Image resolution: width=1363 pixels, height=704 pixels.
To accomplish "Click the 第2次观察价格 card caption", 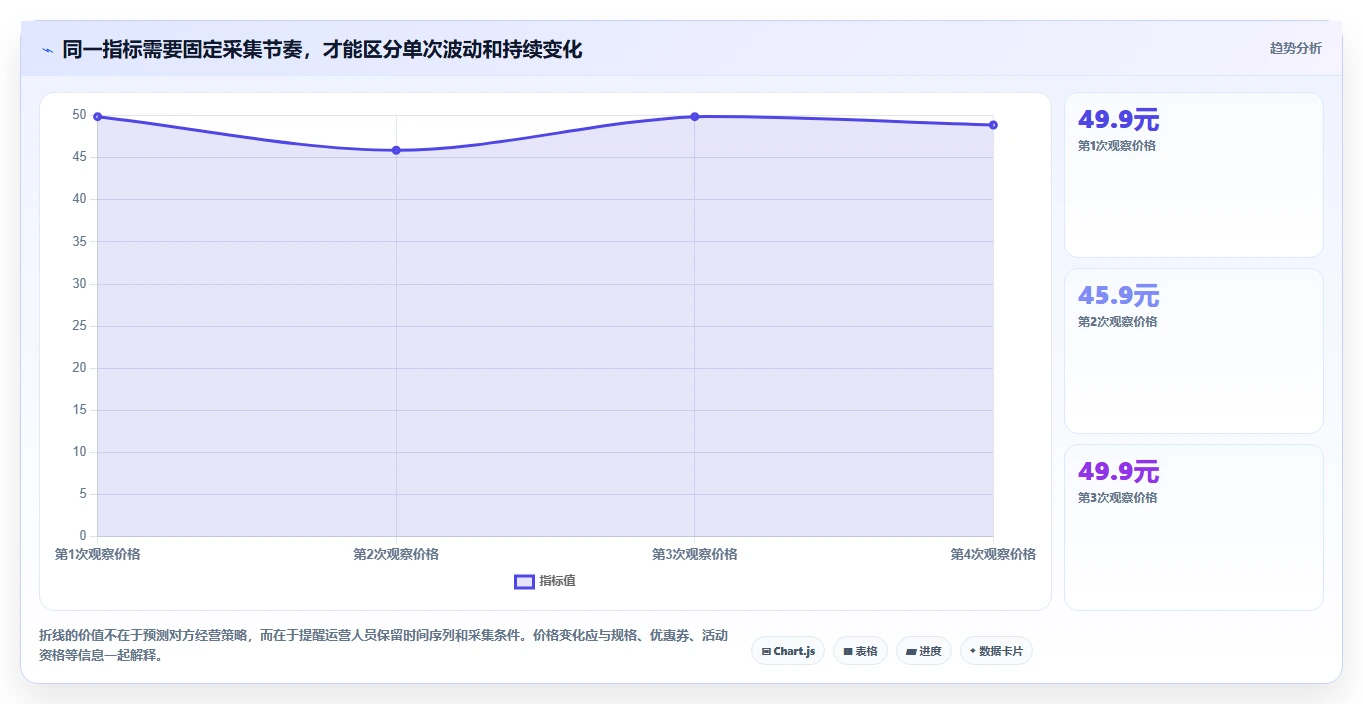I will pyautogui.click(x=1117, y=322).
